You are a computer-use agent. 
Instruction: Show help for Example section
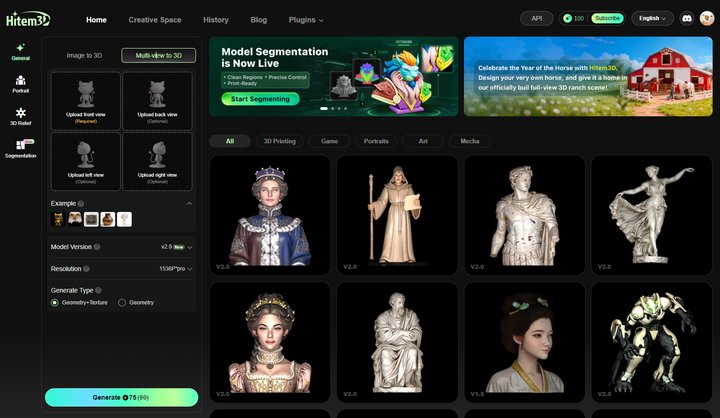(x=81, y=203)
